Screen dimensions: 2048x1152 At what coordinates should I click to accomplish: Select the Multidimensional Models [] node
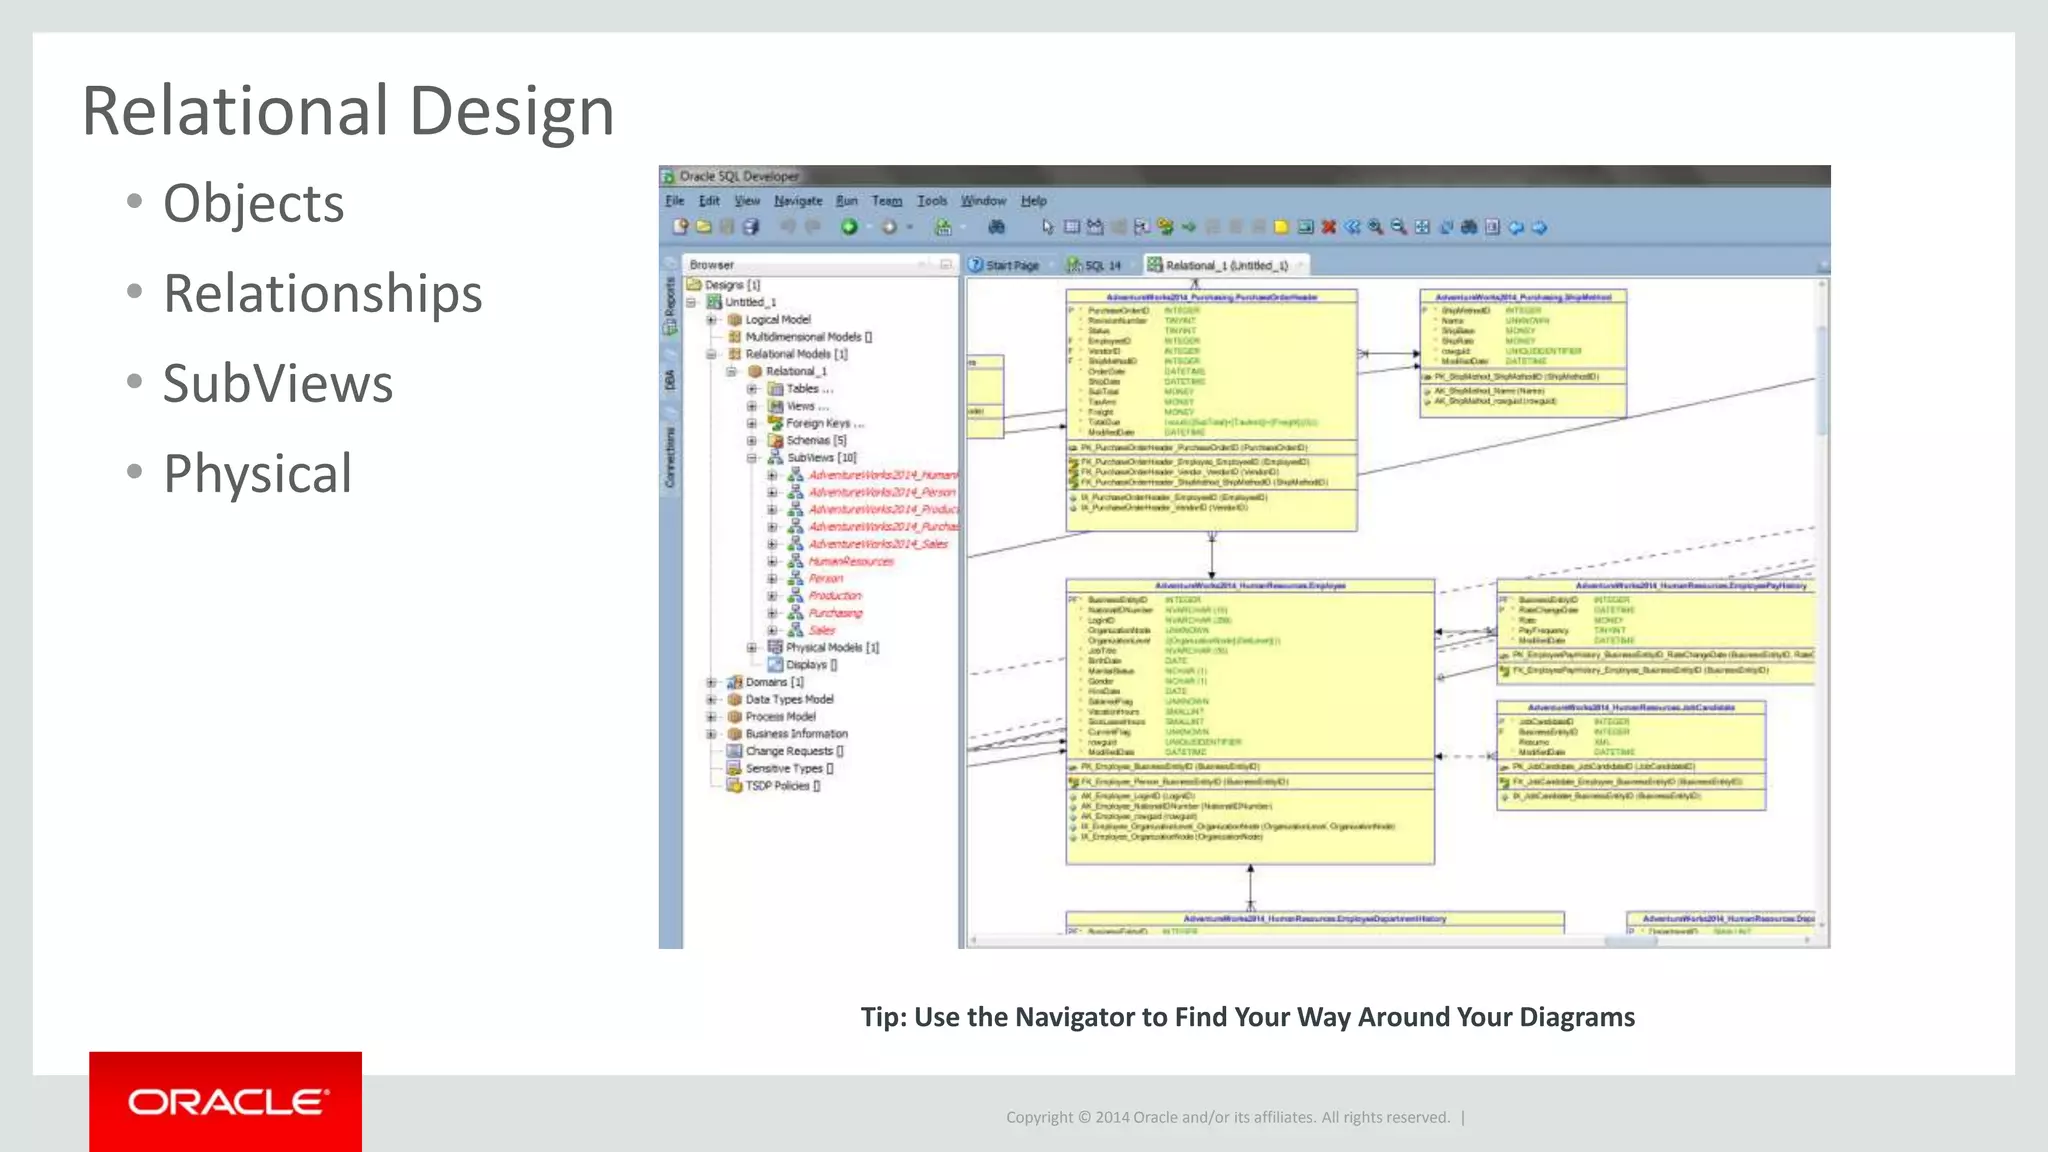point(808,337)
